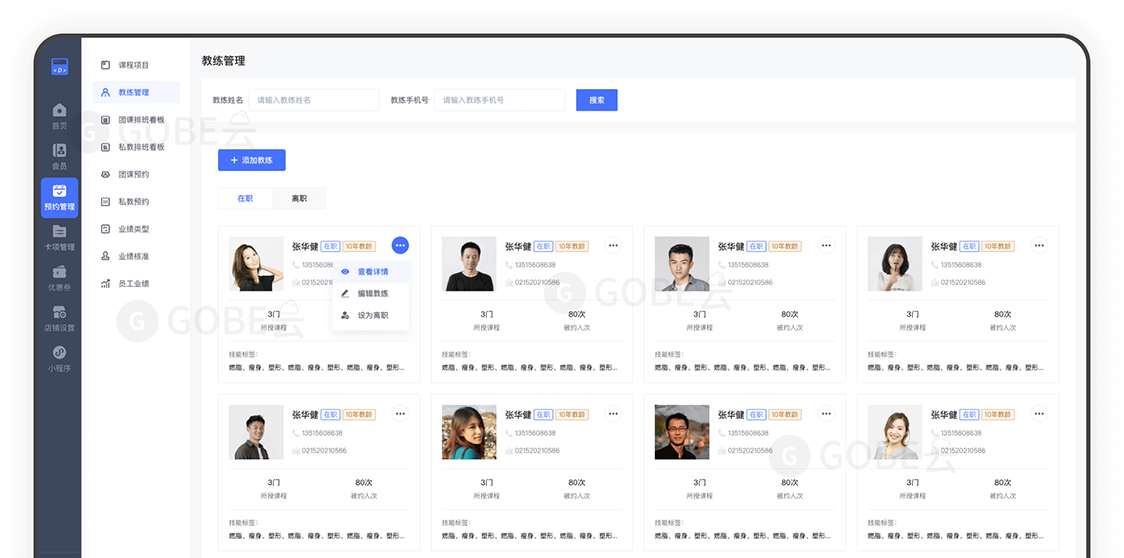Click the app logo at top of dark sidebar
1124x558 pixels.
(59, 67)
